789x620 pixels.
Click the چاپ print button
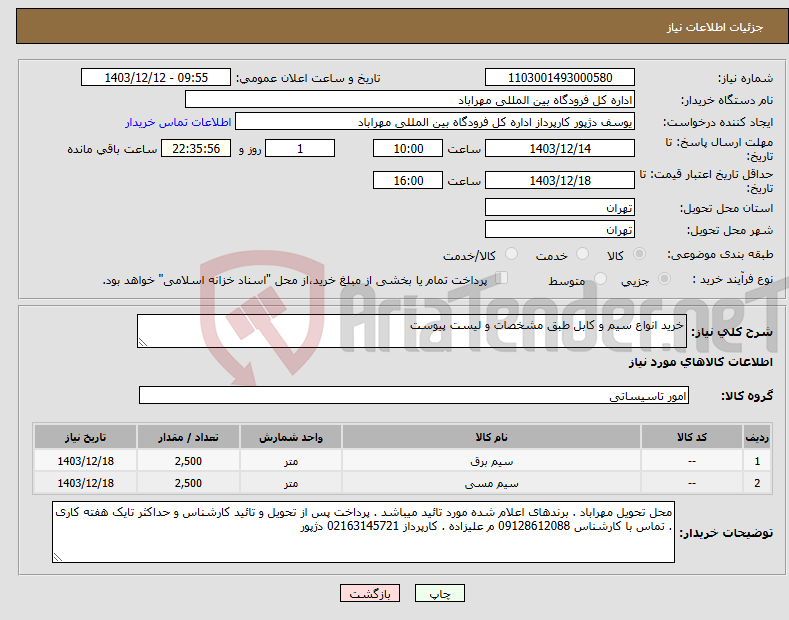[x=440, y=593]
